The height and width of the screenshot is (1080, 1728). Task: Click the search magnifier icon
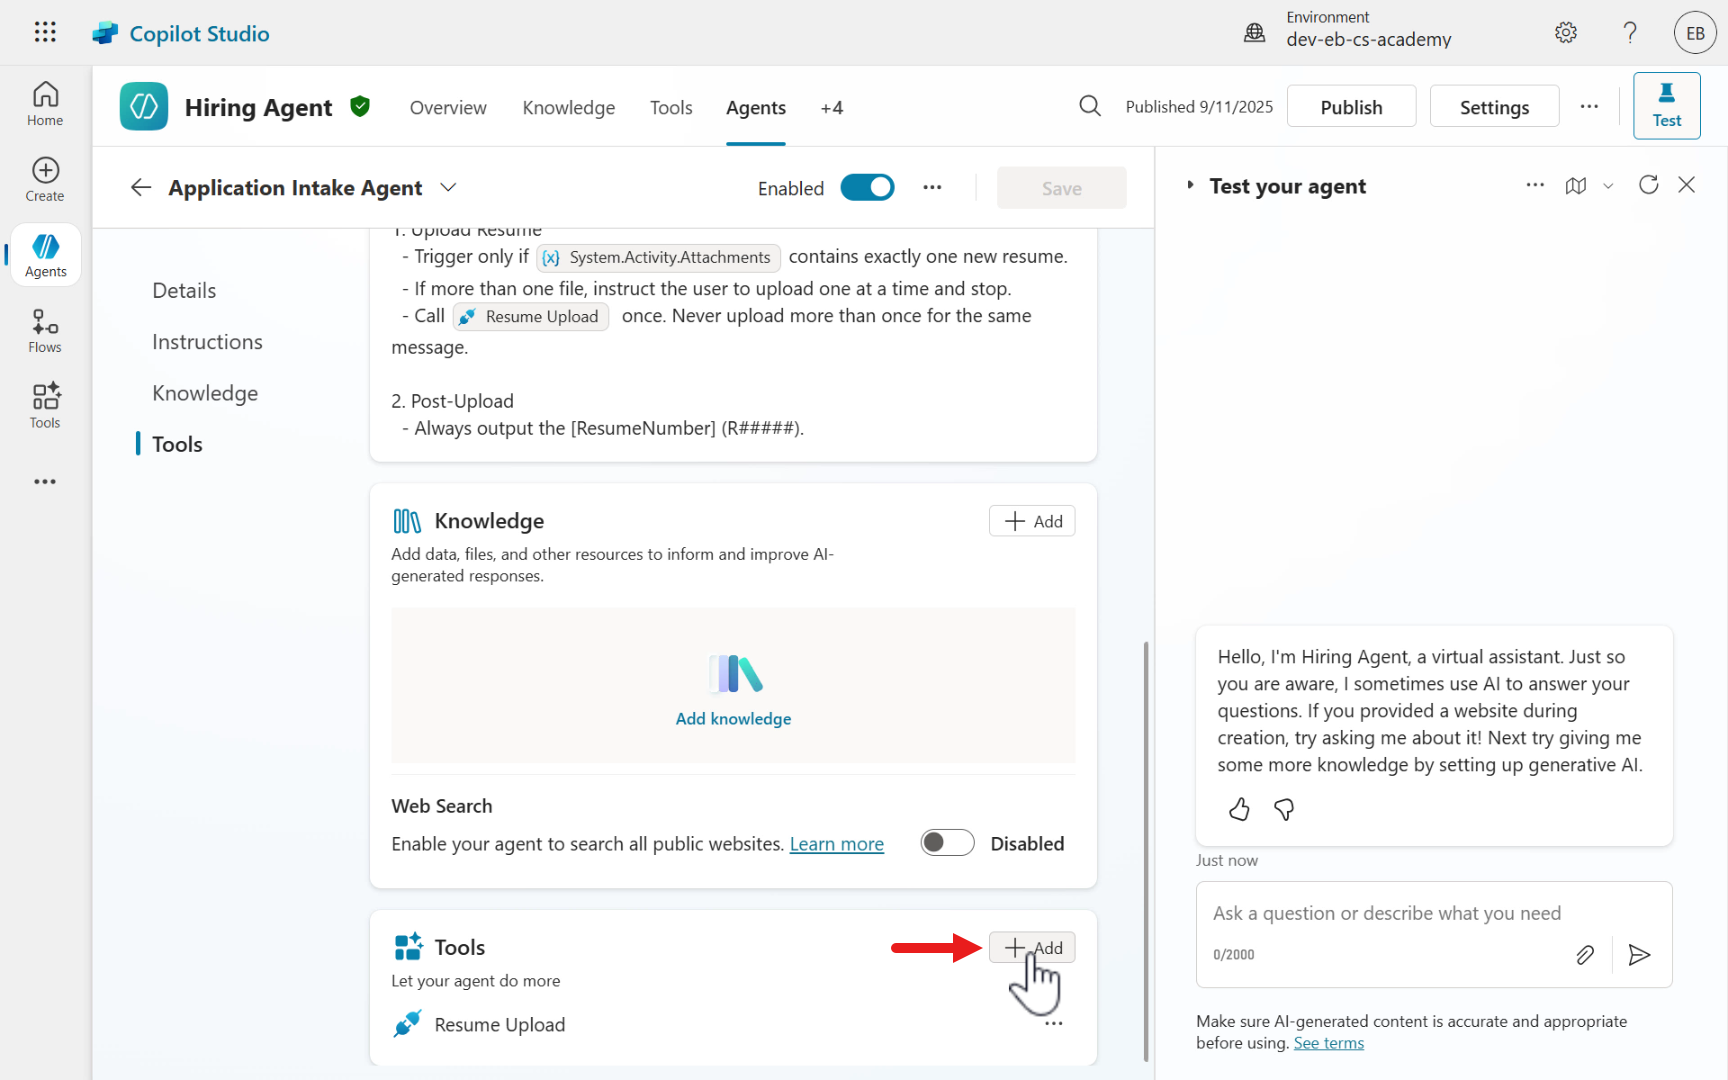tap(1090, 106)
